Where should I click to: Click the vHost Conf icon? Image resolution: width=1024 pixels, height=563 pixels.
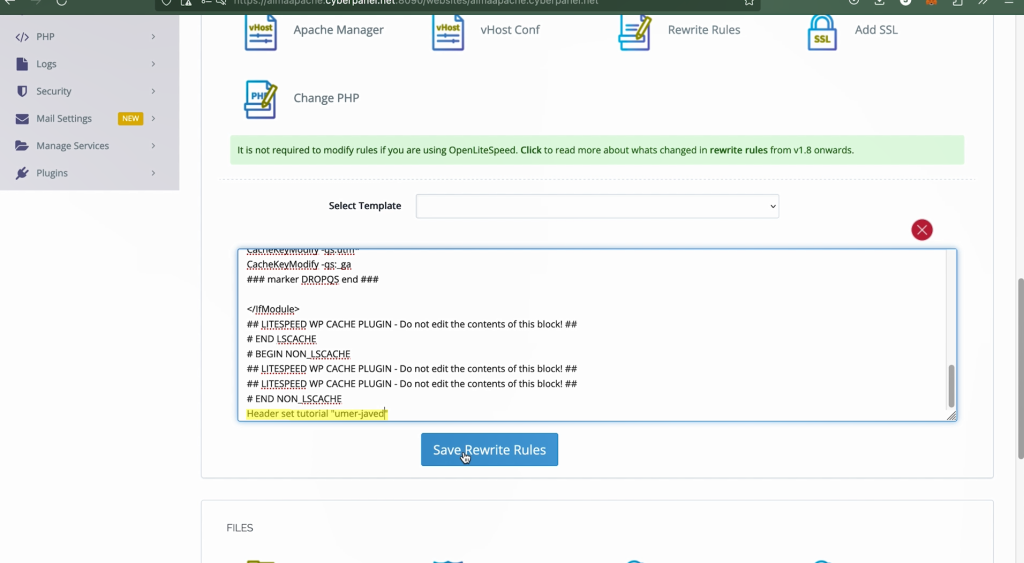point(448,31)
